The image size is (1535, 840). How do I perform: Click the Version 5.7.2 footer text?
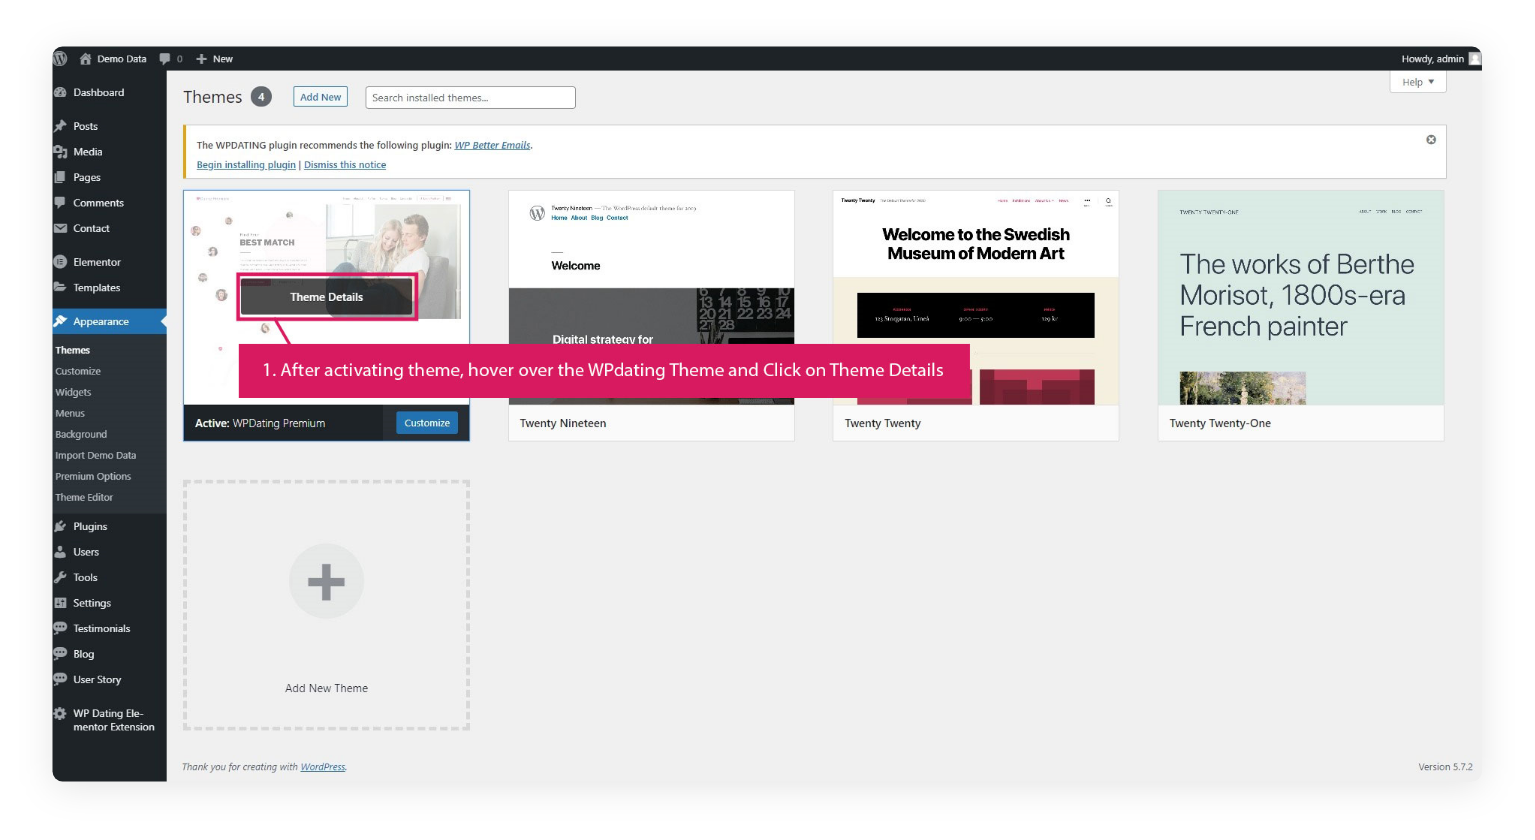point(1445,767)
